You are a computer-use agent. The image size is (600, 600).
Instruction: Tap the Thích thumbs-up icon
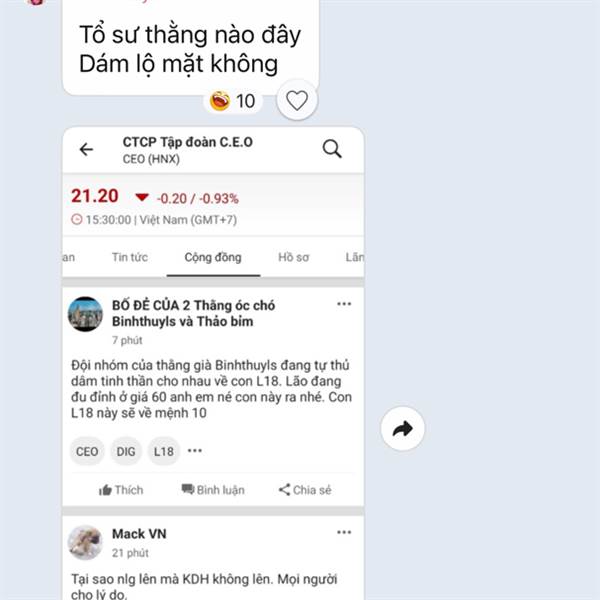(105, 490)
